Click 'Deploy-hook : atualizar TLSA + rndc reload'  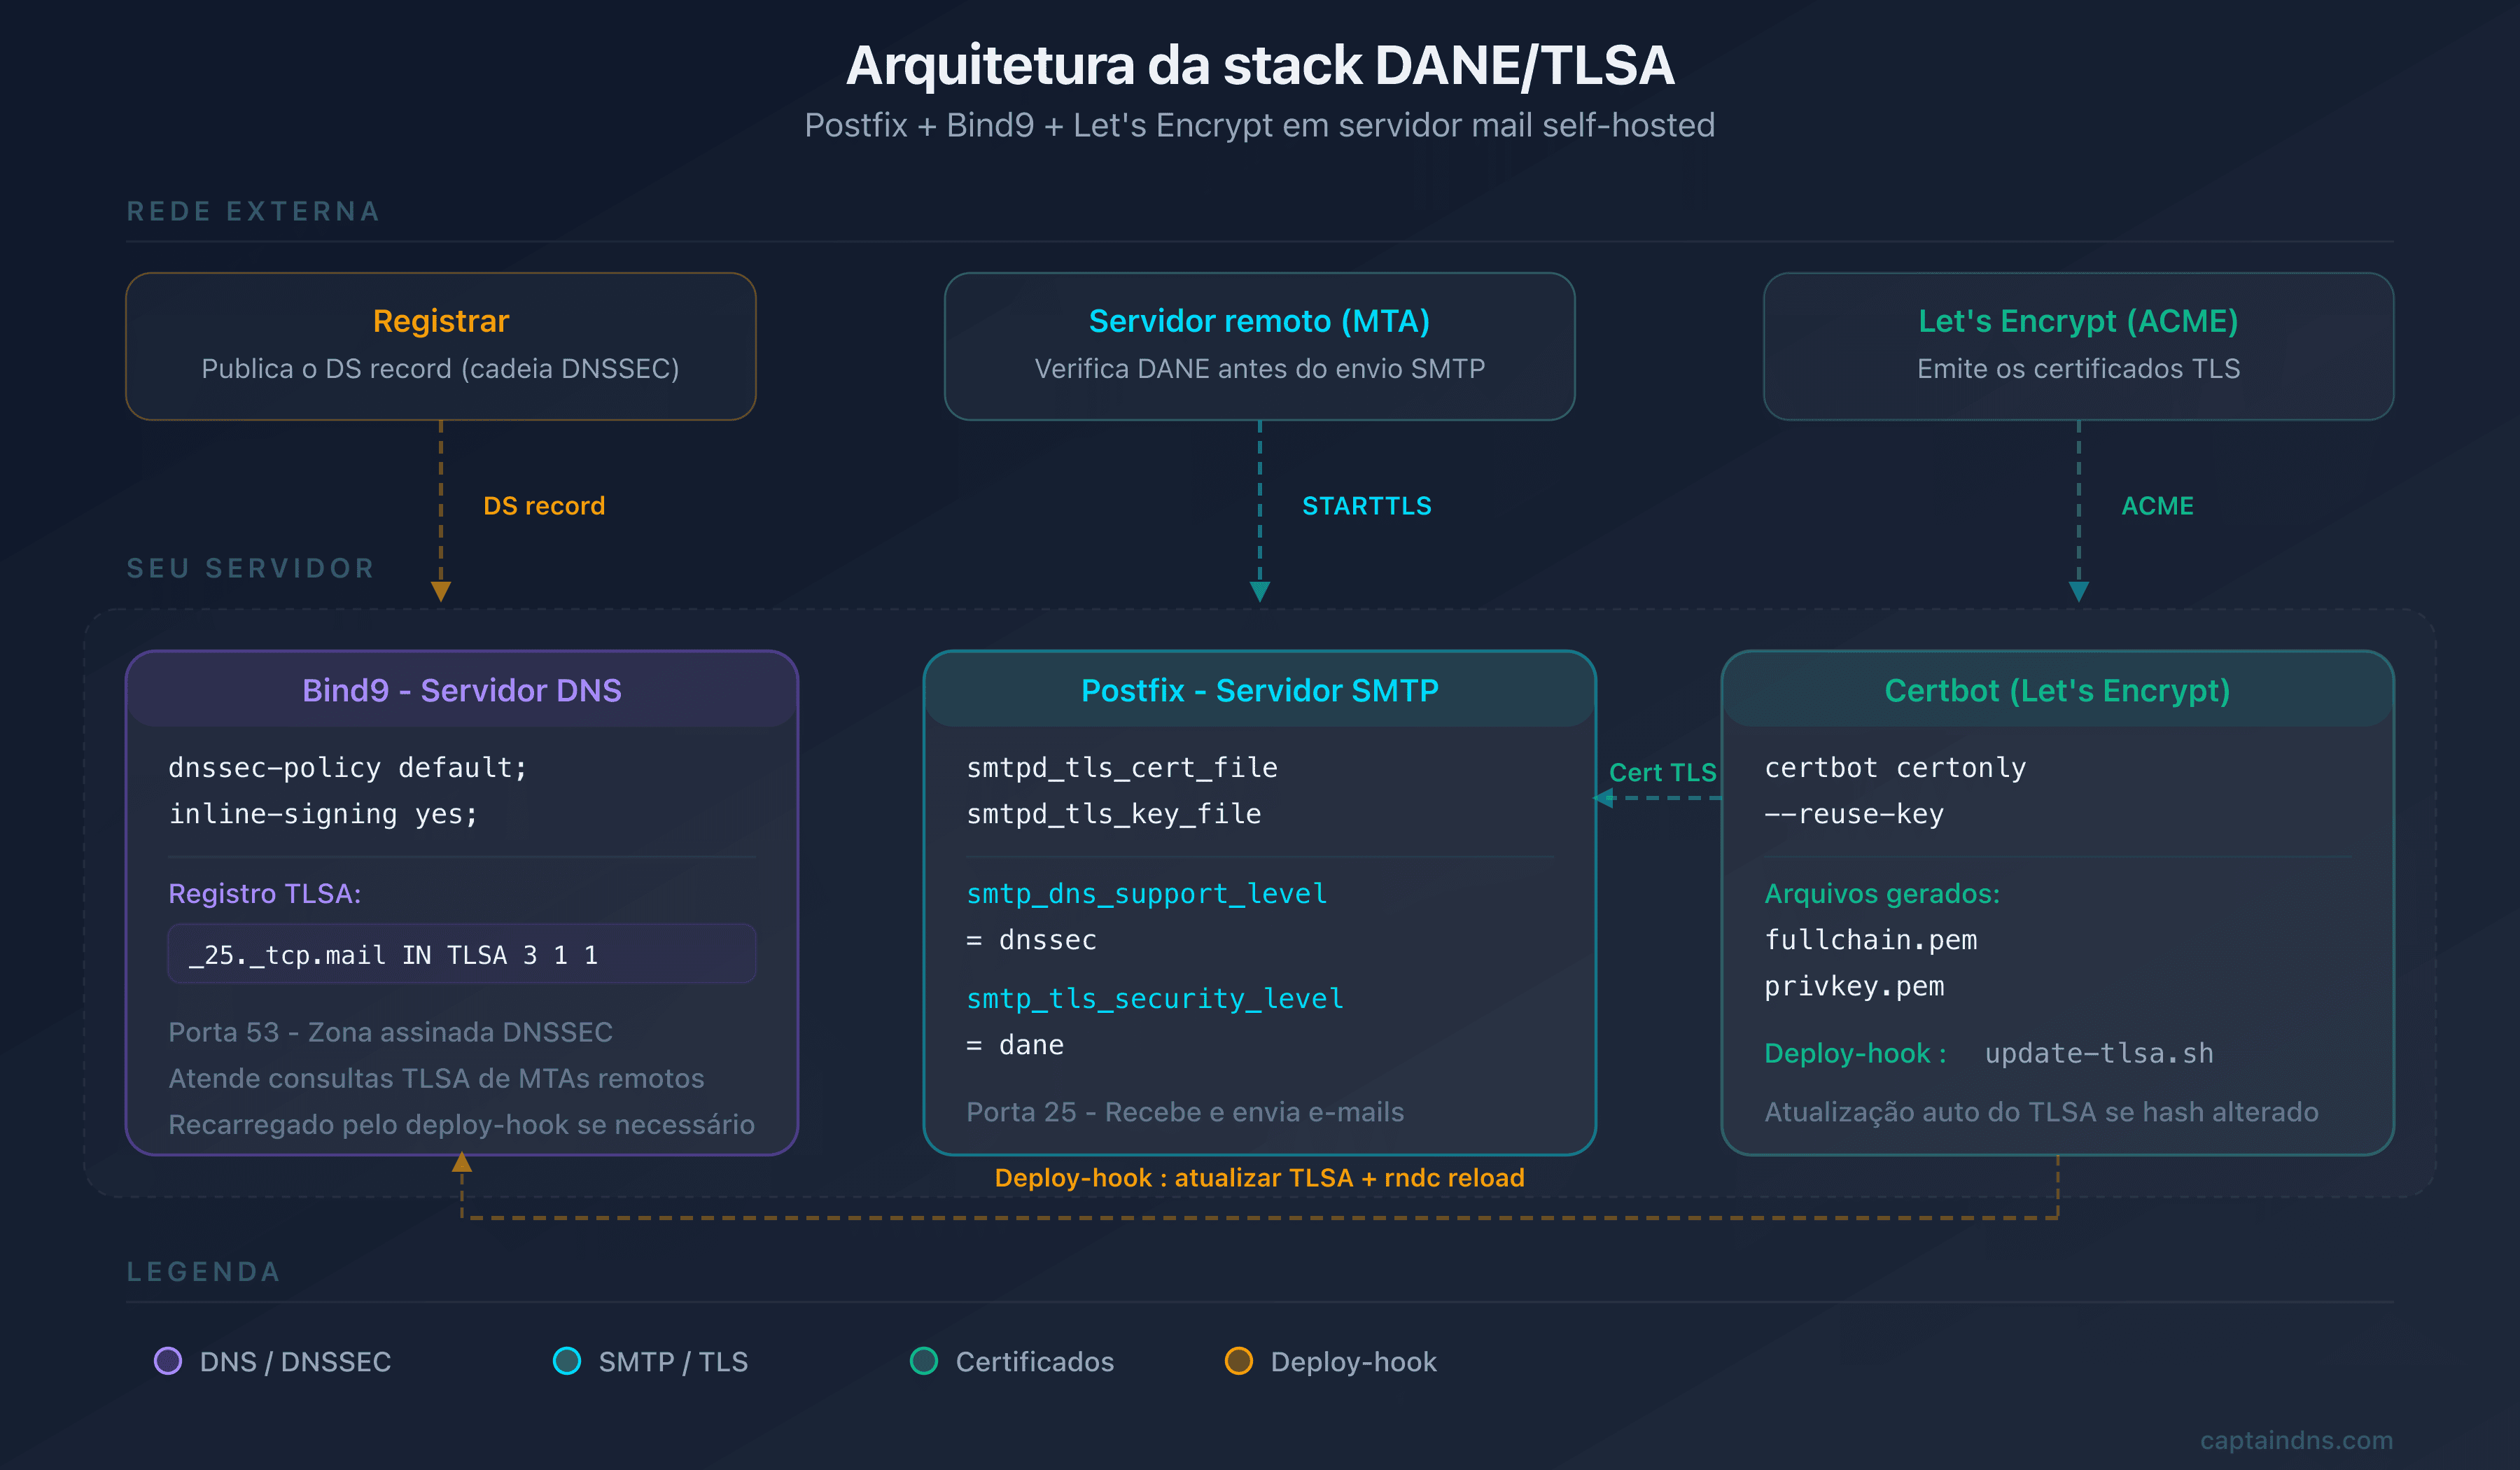[1259, 1178]
